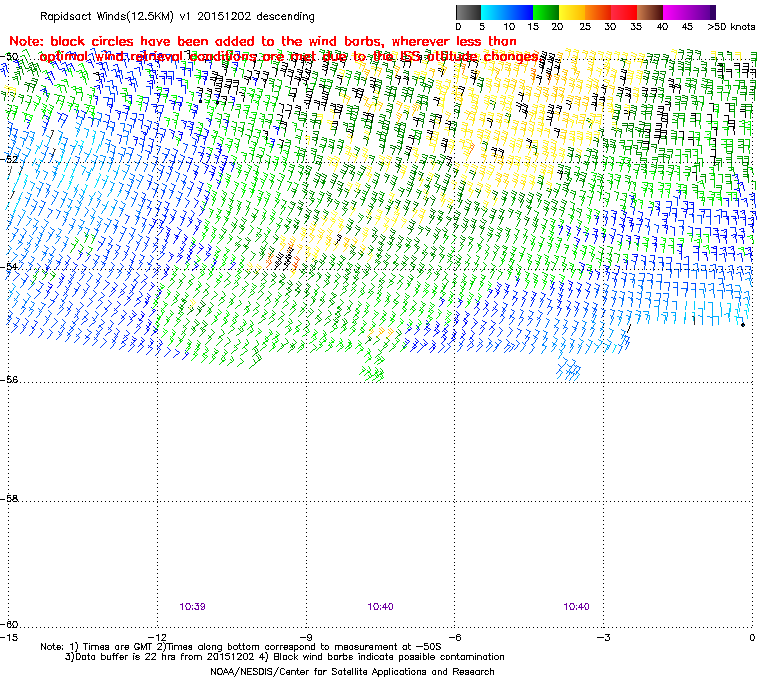
Task: Click the 10:40 time label between -9 and -6
Action: [x=380, y=606]
